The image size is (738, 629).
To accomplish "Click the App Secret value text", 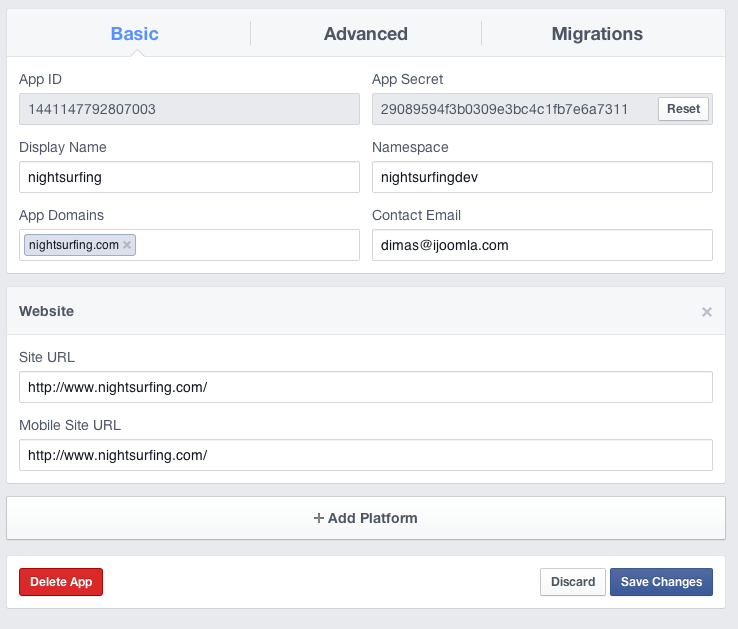I will coord(504,109).
